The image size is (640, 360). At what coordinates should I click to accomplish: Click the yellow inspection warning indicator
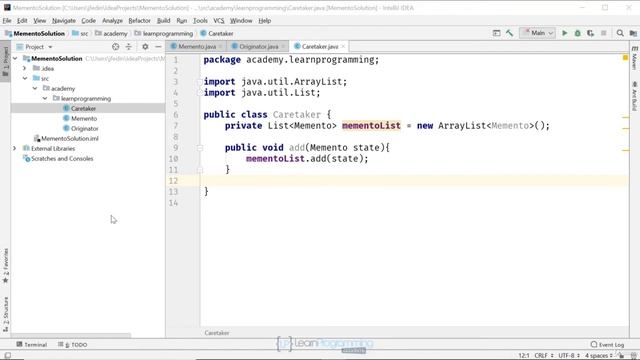[x=625, y=58]
